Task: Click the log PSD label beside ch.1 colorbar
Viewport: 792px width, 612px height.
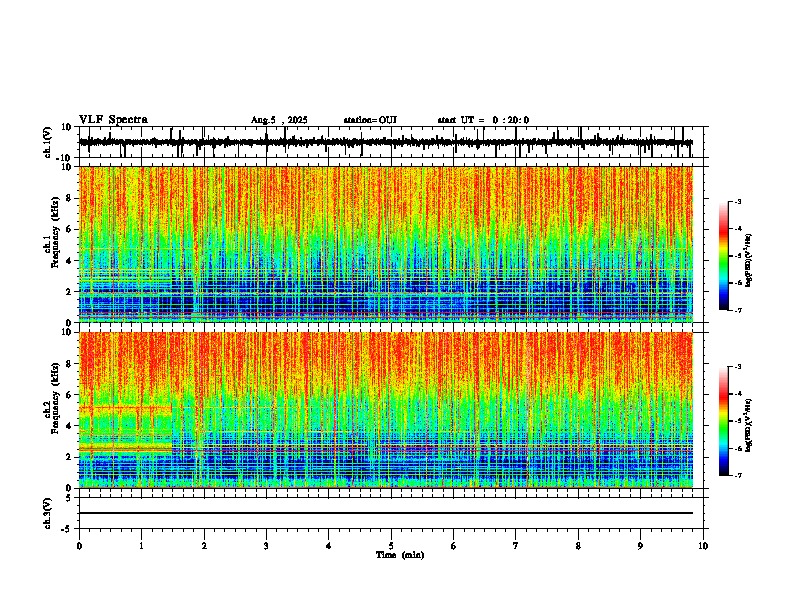Action: [x=748, y=261]
